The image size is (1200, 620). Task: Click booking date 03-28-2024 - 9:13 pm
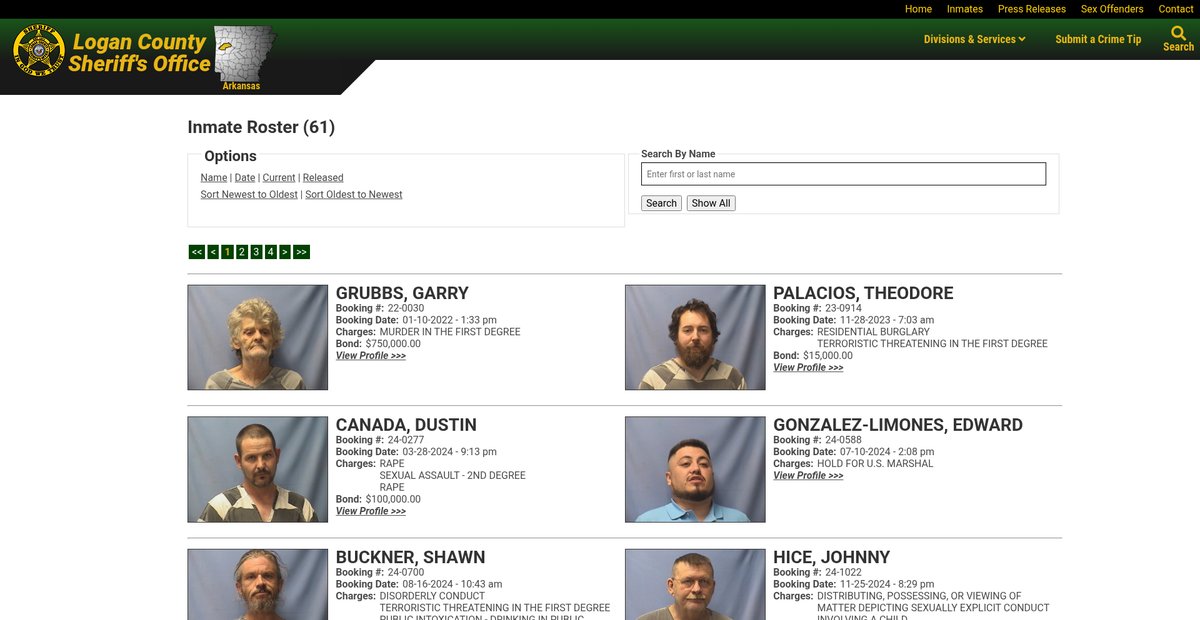[x=450, y=452]
